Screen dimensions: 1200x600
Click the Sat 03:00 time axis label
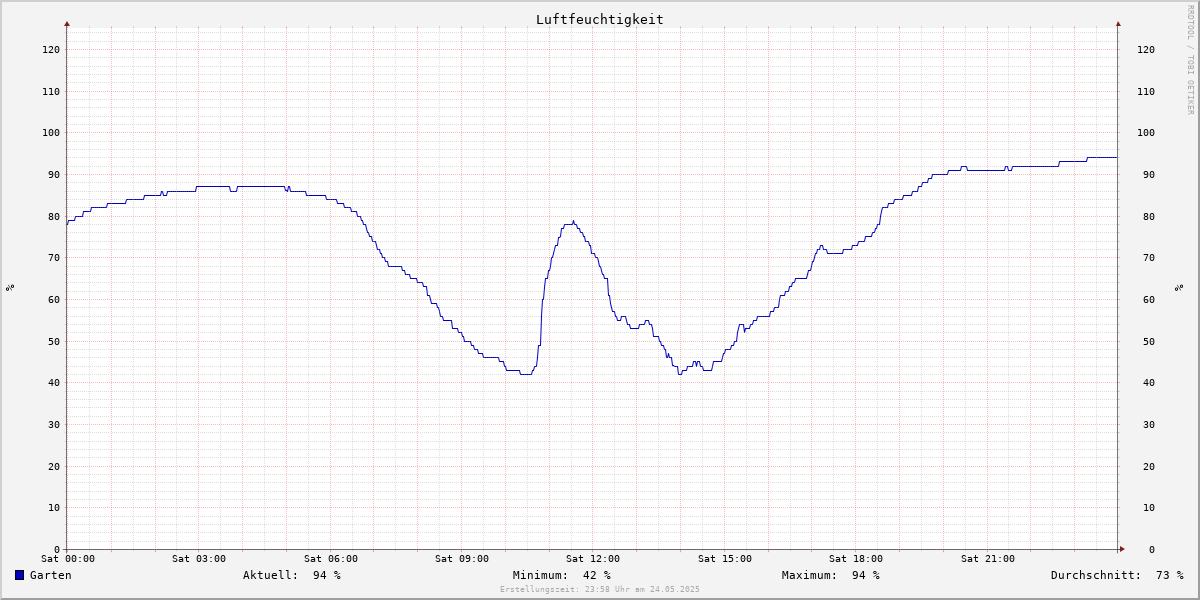[x=199, y=559]
